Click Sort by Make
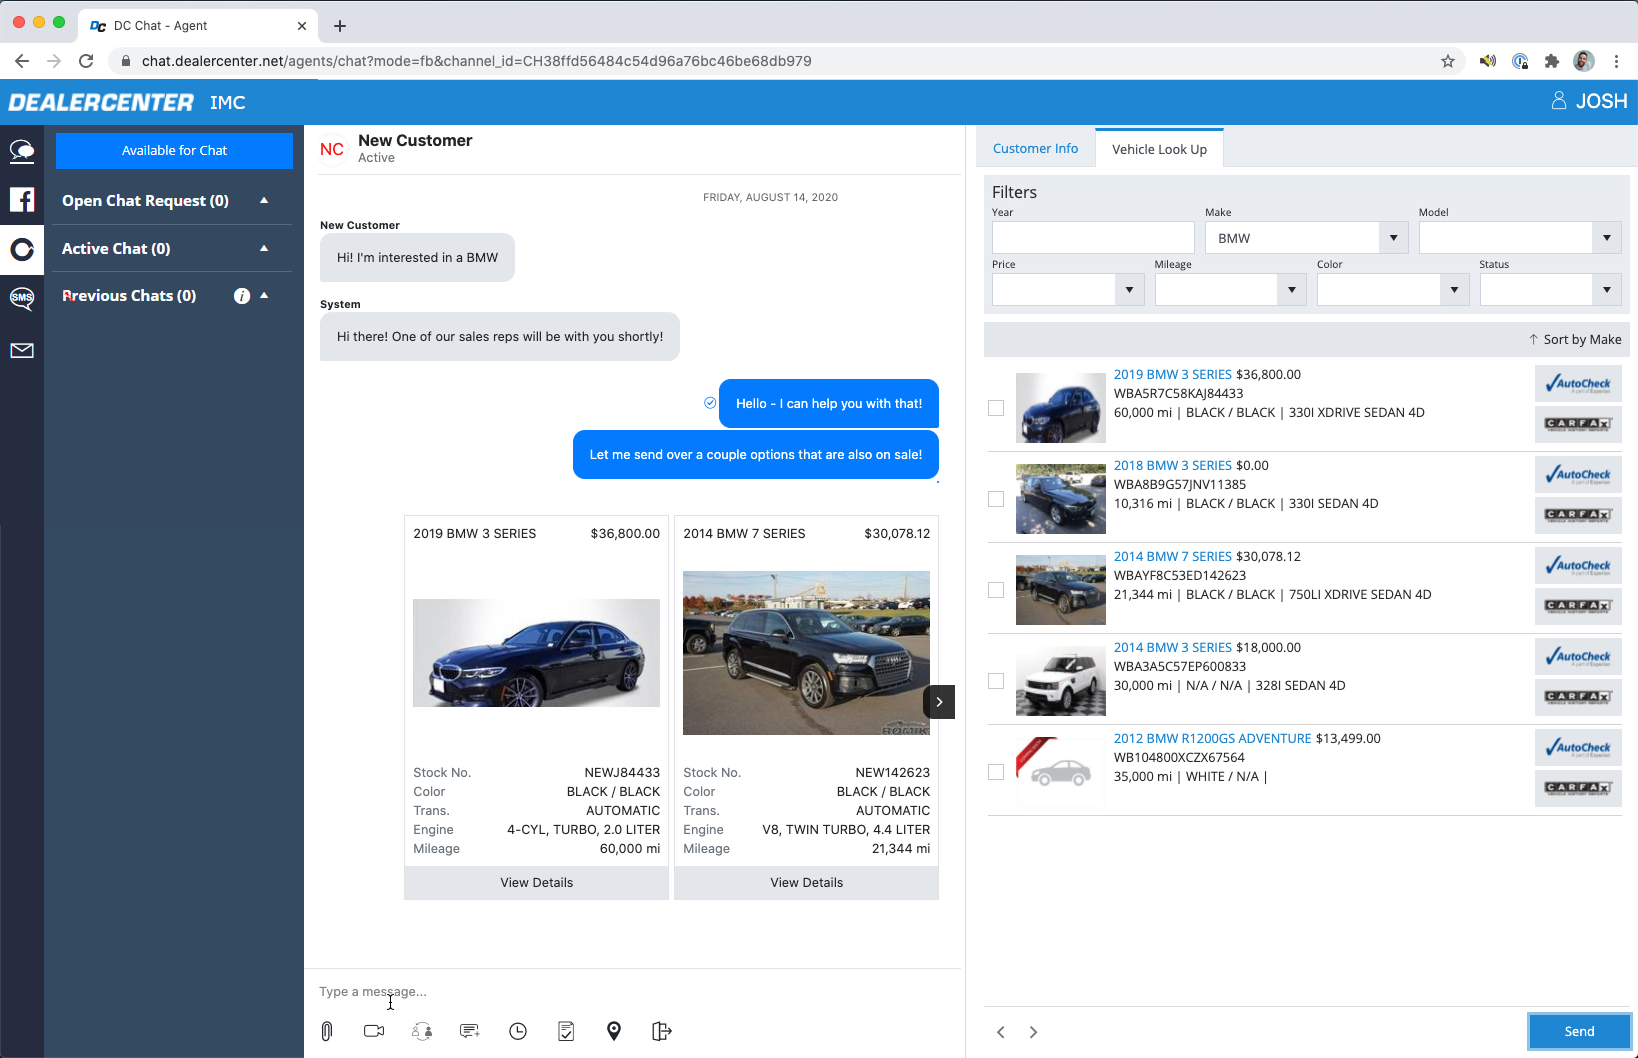Image resolution: width=1638 pixels, height=1058 pixels. (1575, 340)
